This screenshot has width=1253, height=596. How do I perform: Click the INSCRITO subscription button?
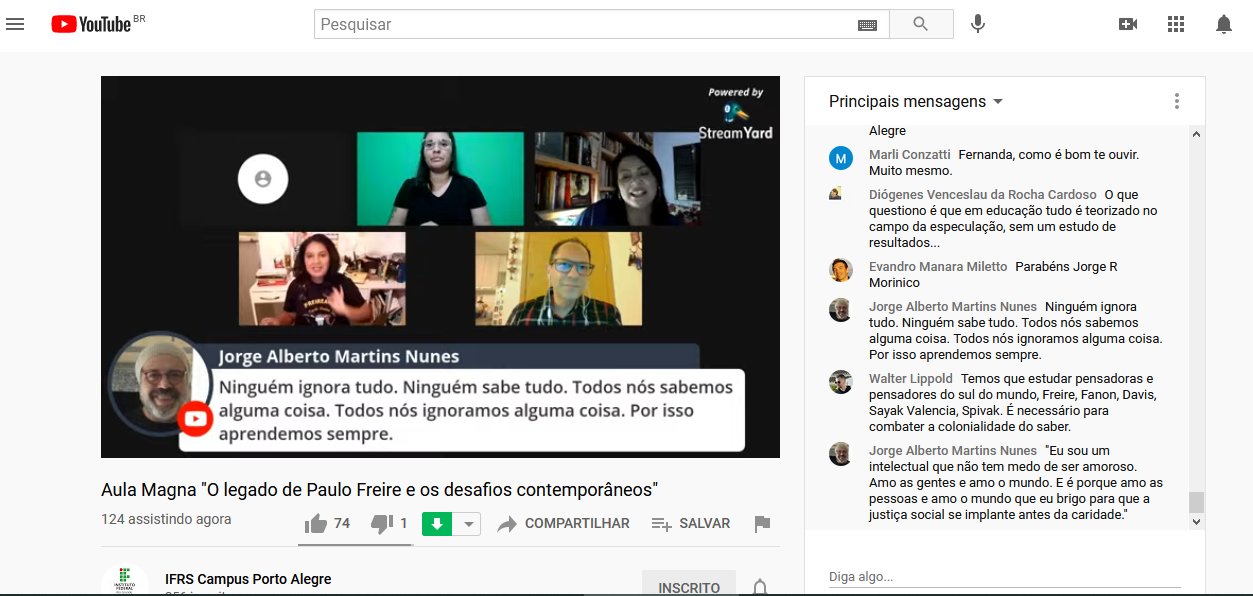click(689, 587)
